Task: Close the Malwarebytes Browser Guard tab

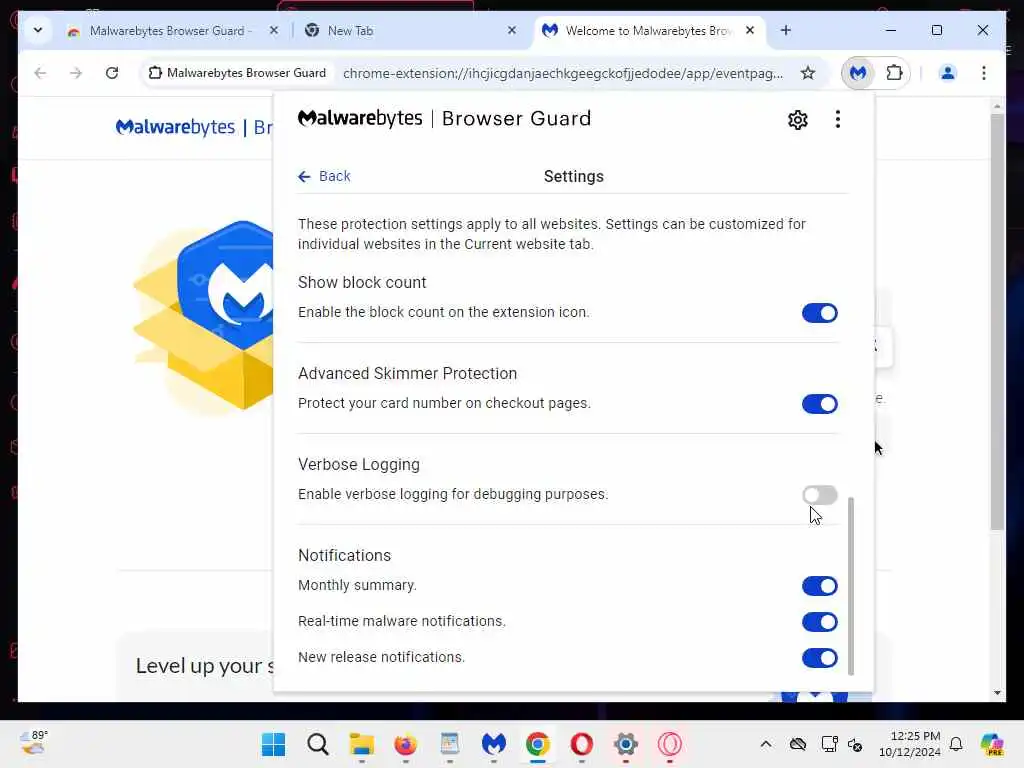Action: click(274, 30)
